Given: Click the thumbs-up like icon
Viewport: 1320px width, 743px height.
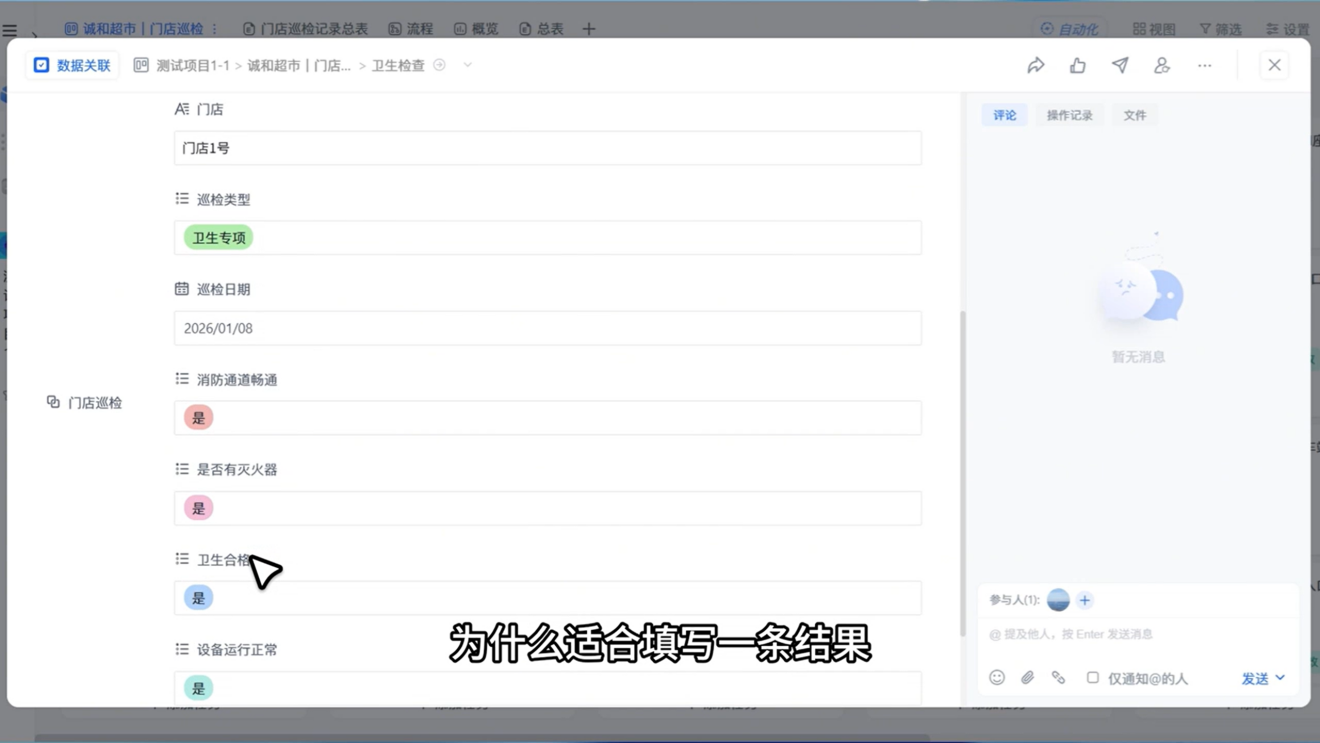Looking at the screenshot, I should pyautogui.click(x=1078, y=65).
